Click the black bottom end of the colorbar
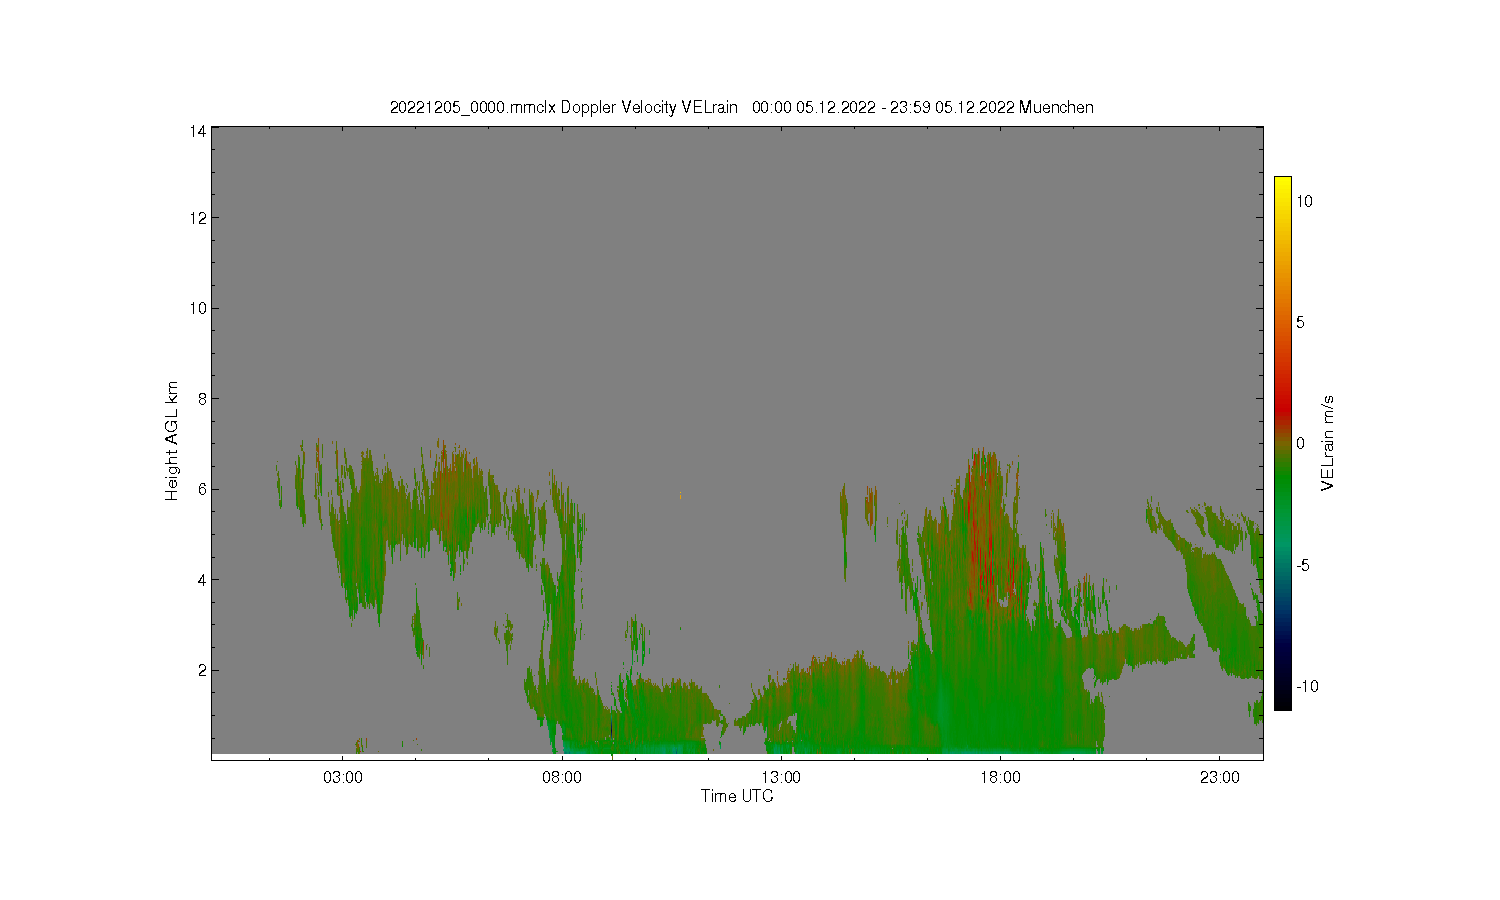The height and width of the screenshot is (900, 1500). [1283, 700]
